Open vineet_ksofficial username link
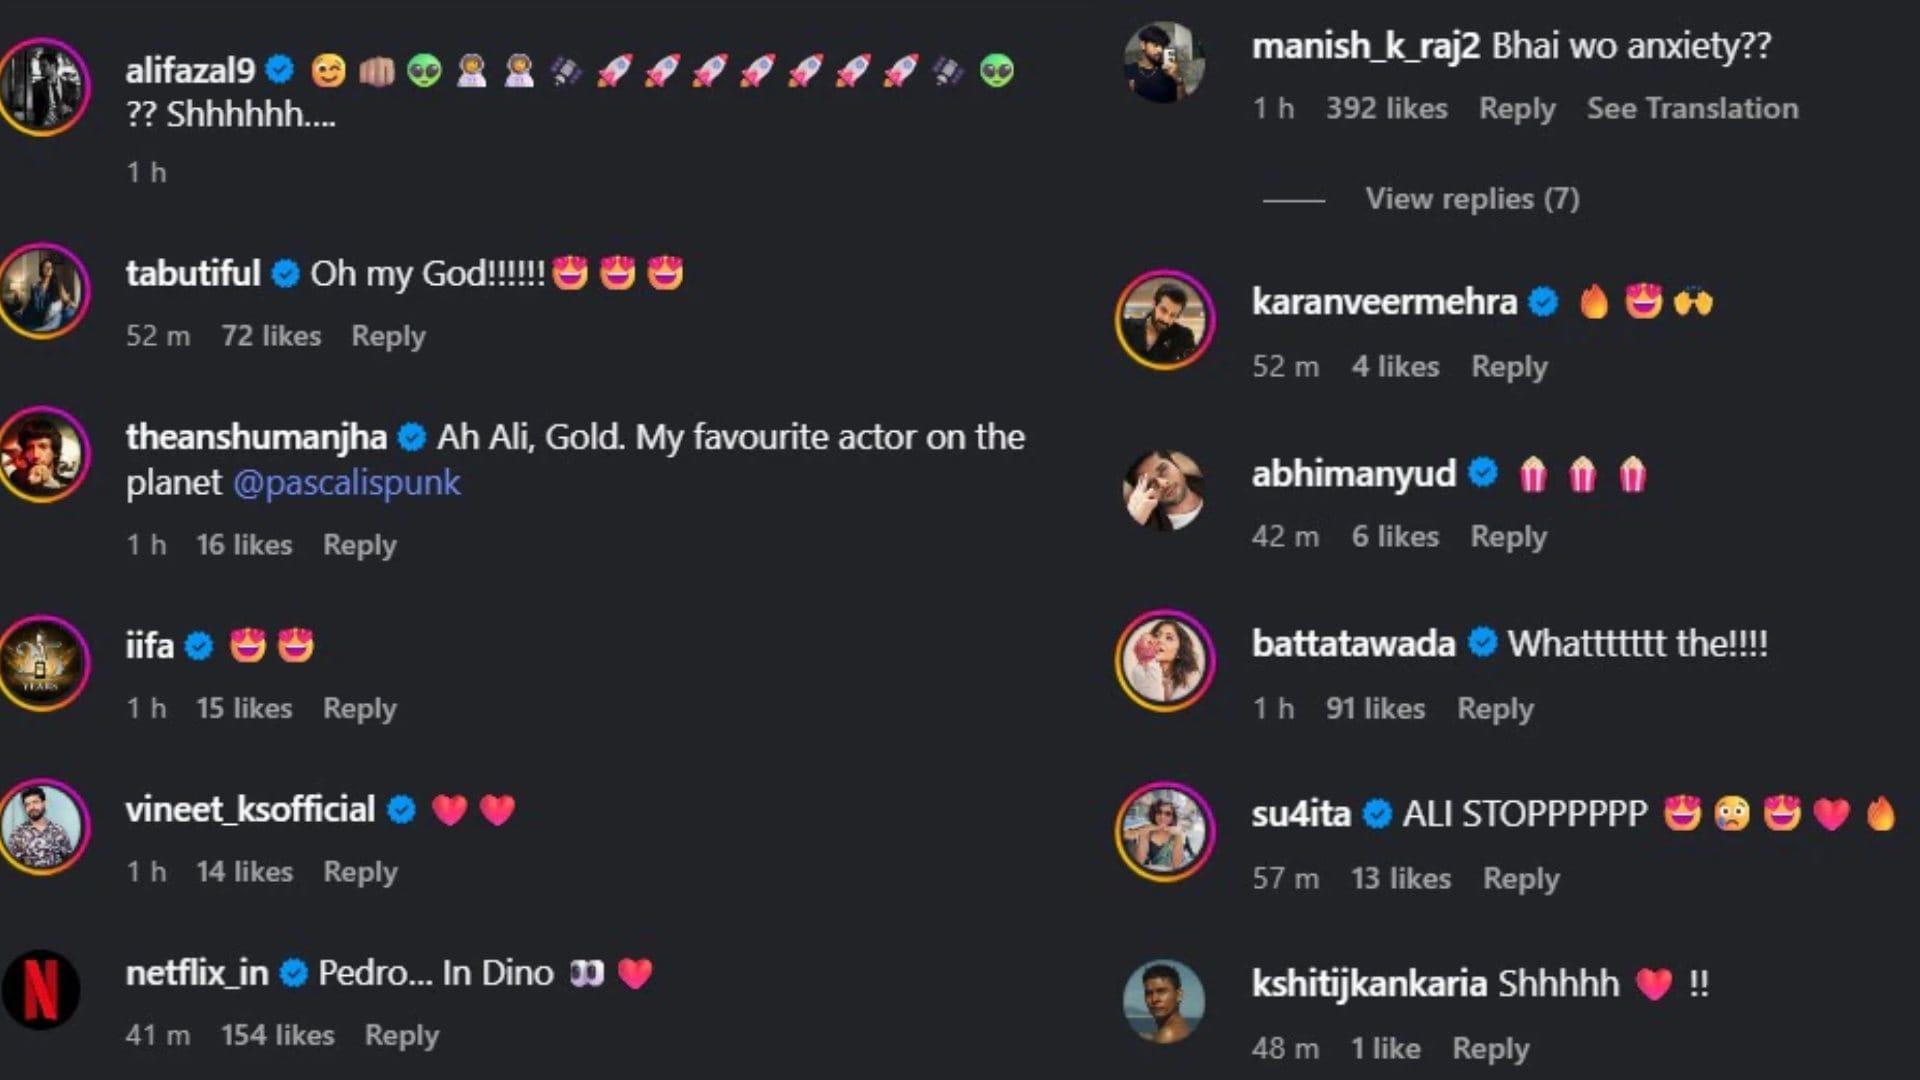The image size is (1920, 1080). point(250,809)
